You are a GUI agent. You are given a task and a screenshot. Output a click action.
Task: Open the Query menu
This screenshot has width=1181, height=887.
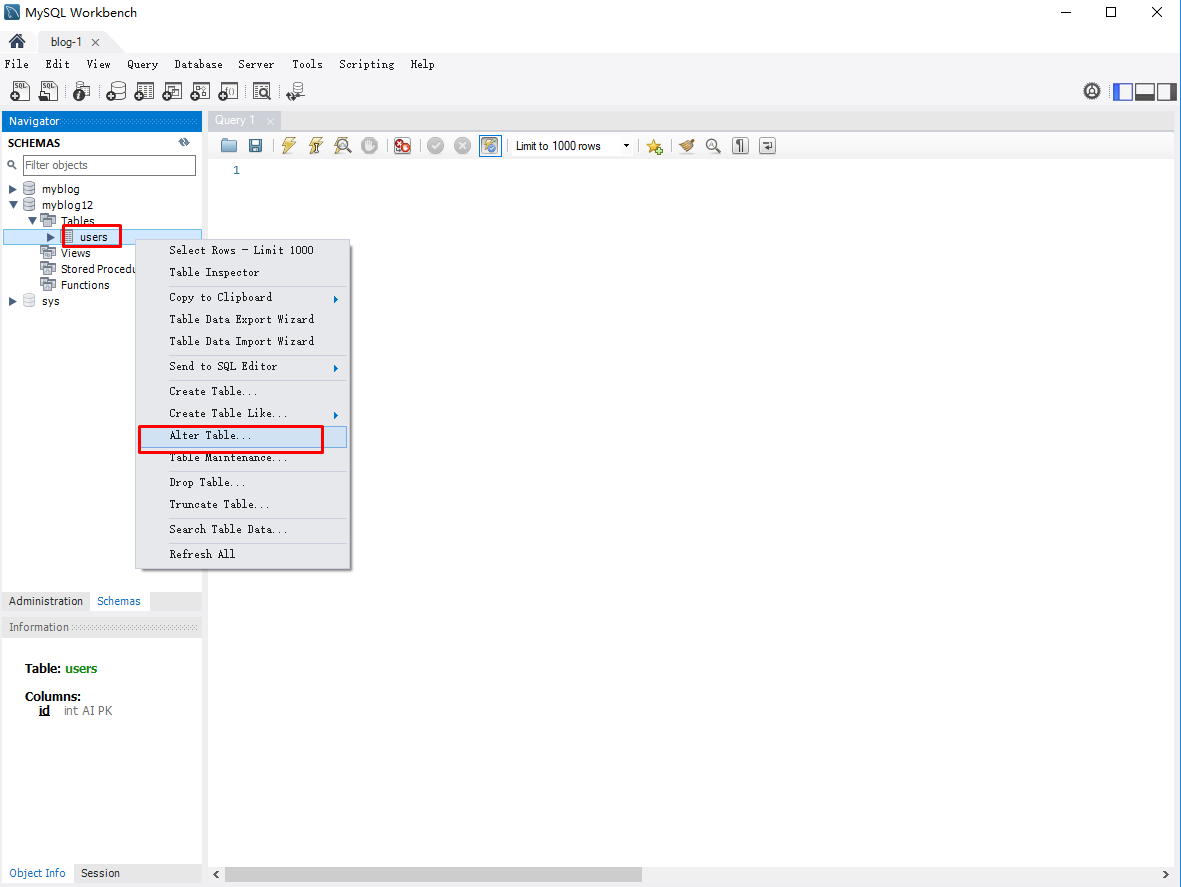click(x=142, y=64)
